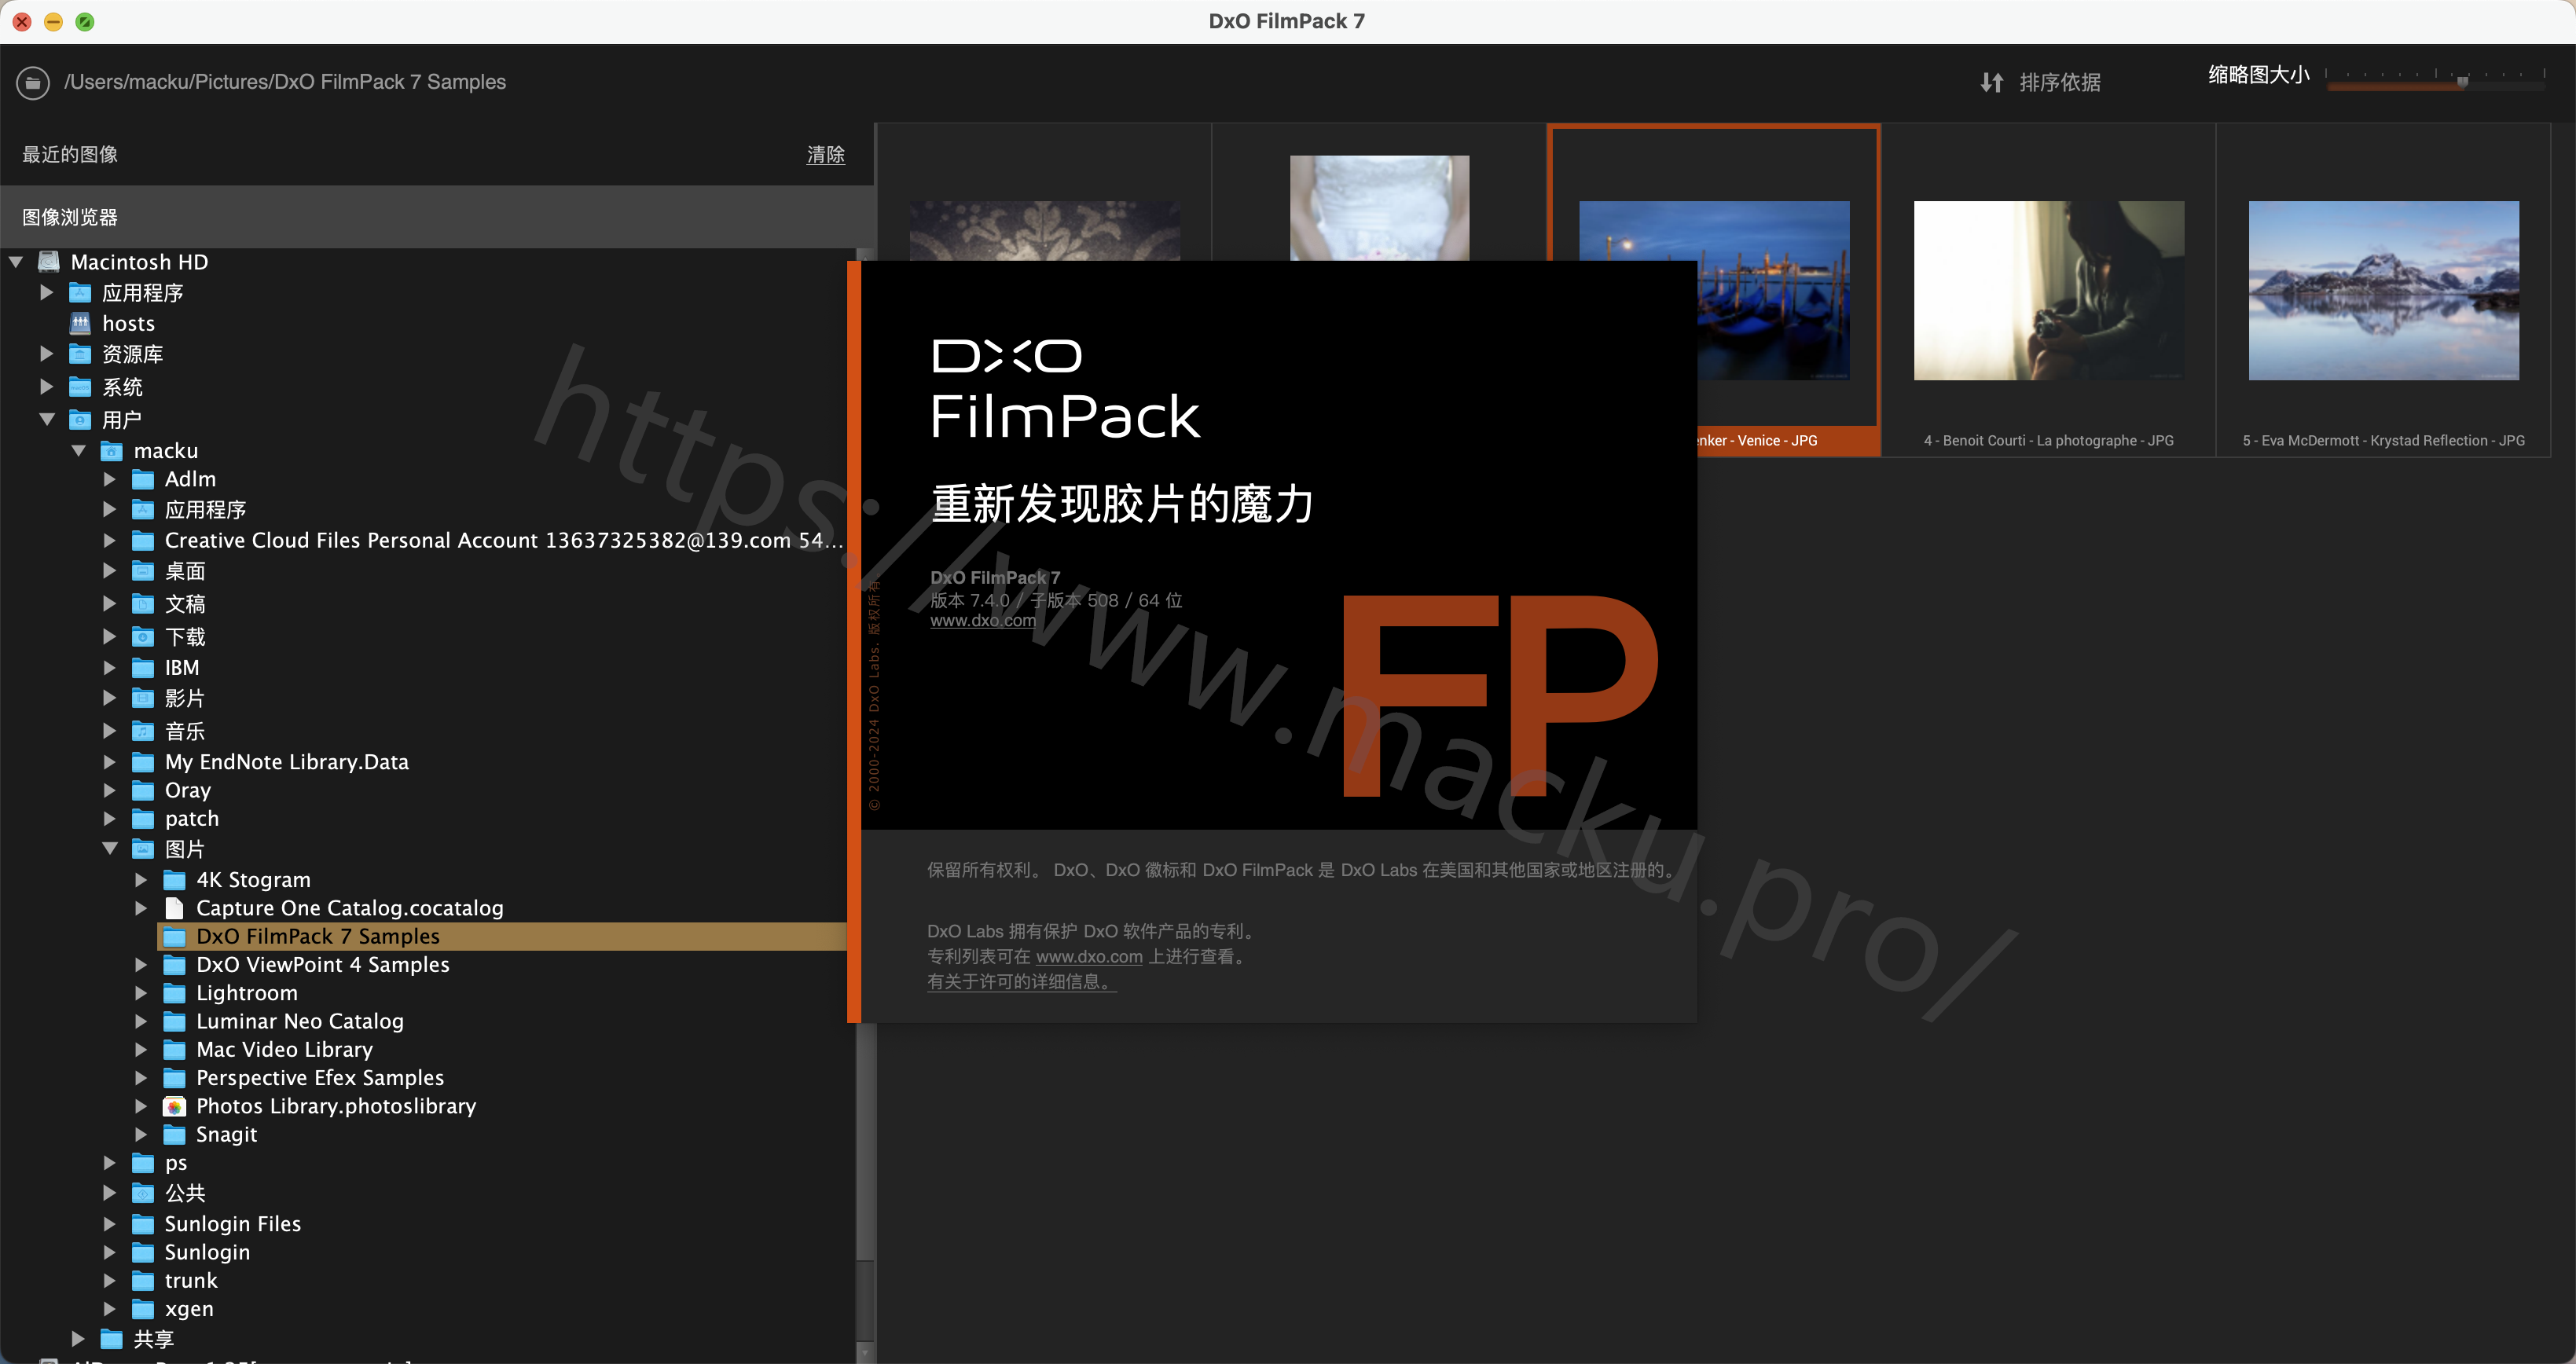
Task: Select the trunk folder
Action: pos(190,1280)
